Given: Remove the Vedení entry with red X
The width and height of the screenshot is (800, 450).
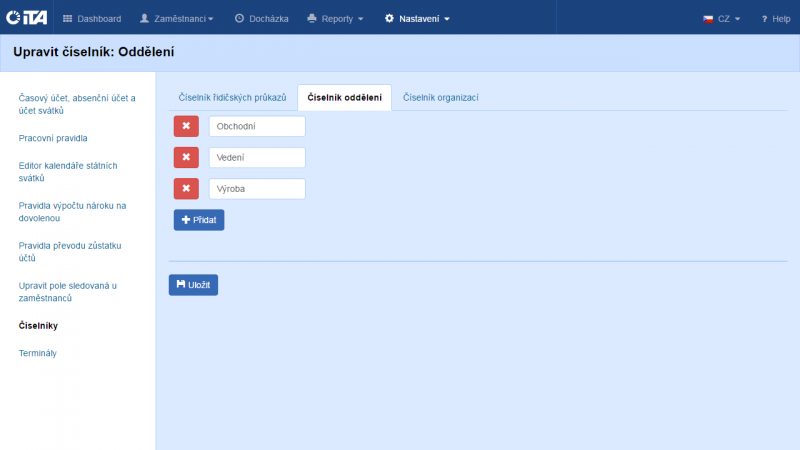Looking at the screenshot, I should (186, 157).
